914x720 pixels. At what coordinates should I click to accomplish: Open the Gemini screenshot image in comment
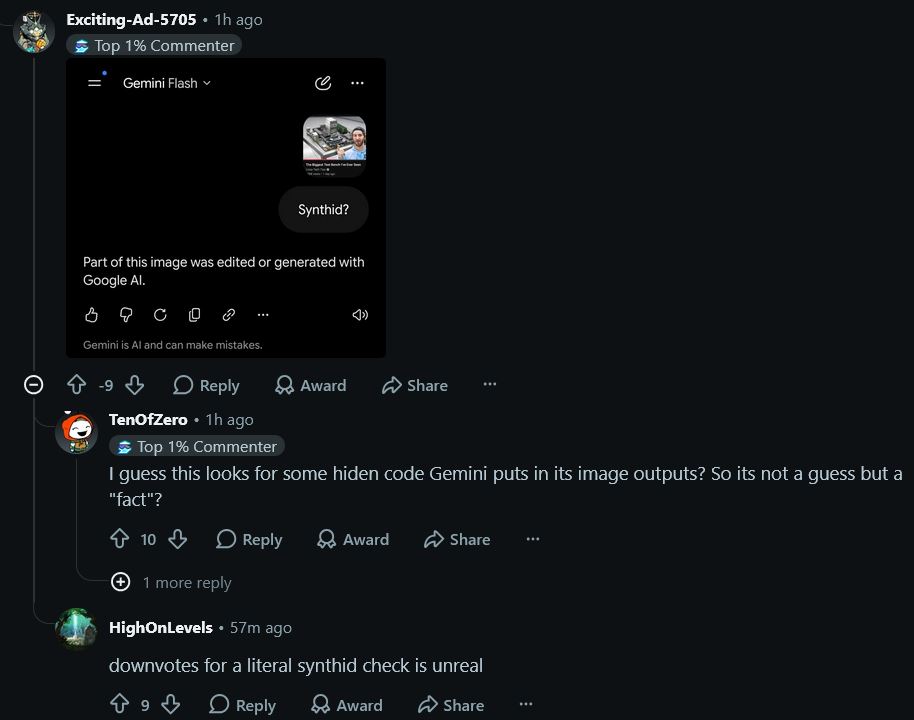(226, 208)
